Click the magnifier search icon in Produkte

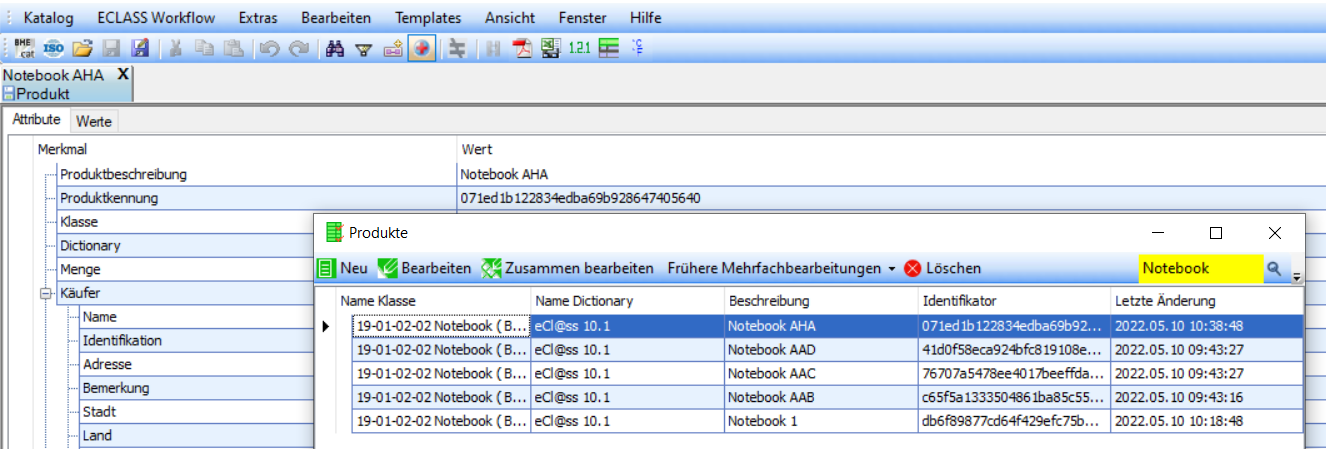pyautogui.click(x=1274, y=268)
